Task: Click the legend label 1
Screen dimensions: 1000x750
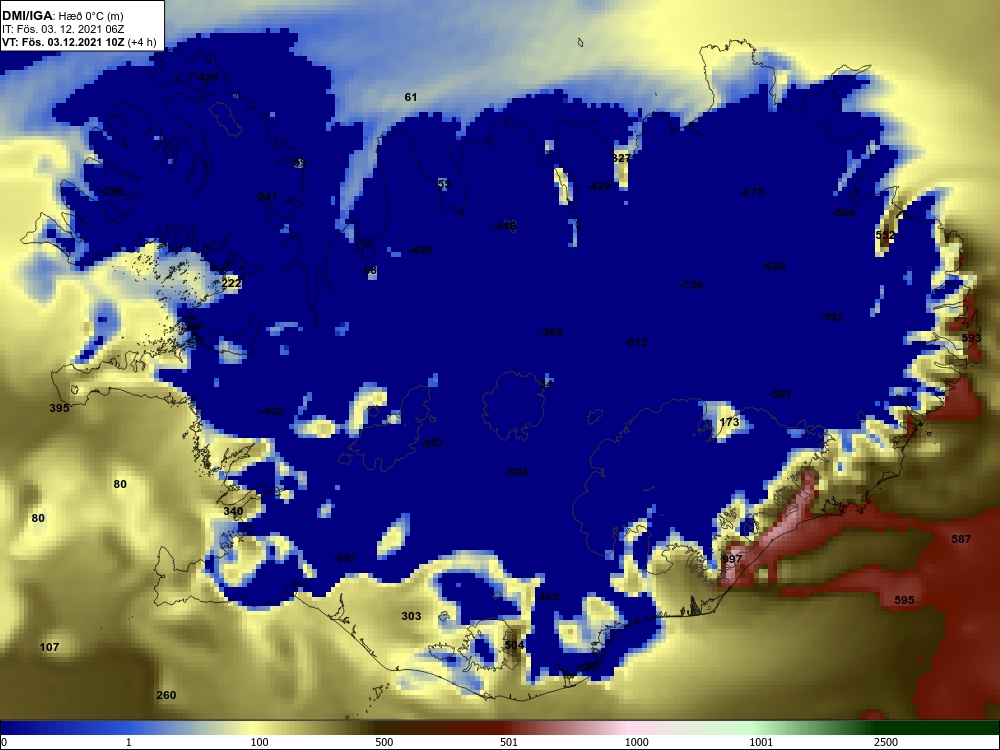Action: click(x=129, y=742)
